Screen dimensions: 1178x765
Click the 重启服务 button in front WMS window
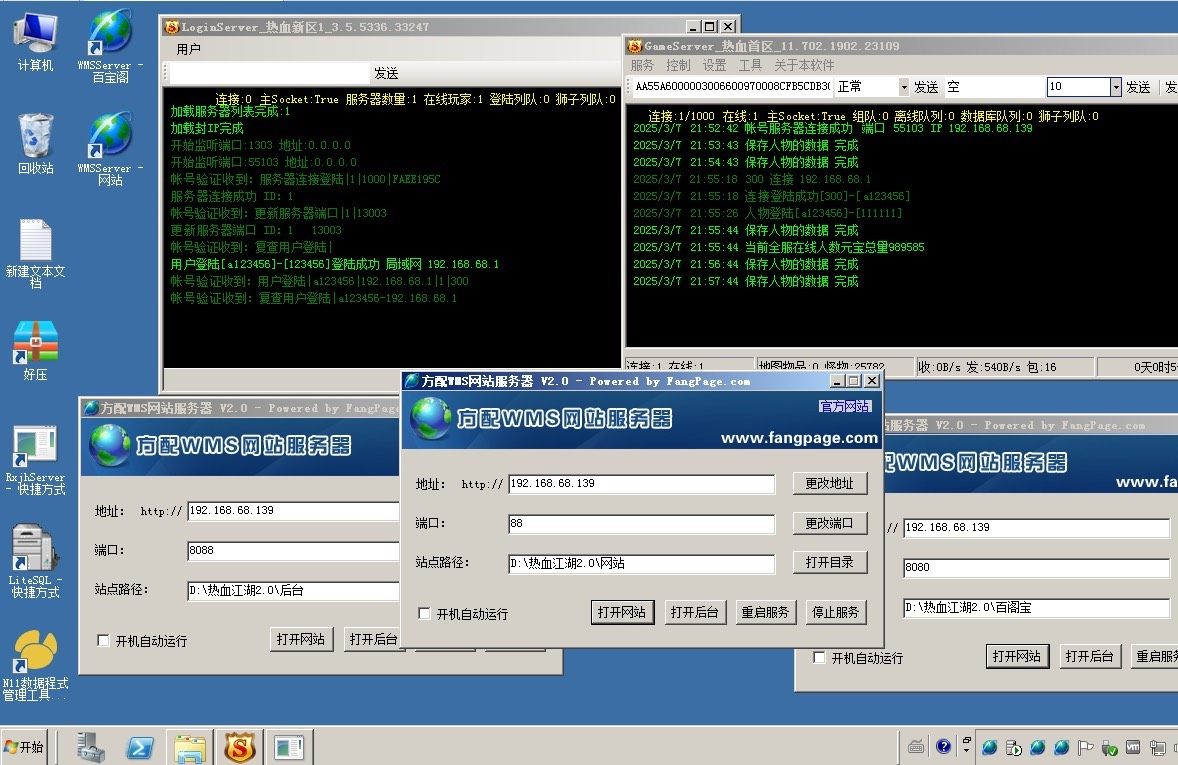[x=765, y=612]
